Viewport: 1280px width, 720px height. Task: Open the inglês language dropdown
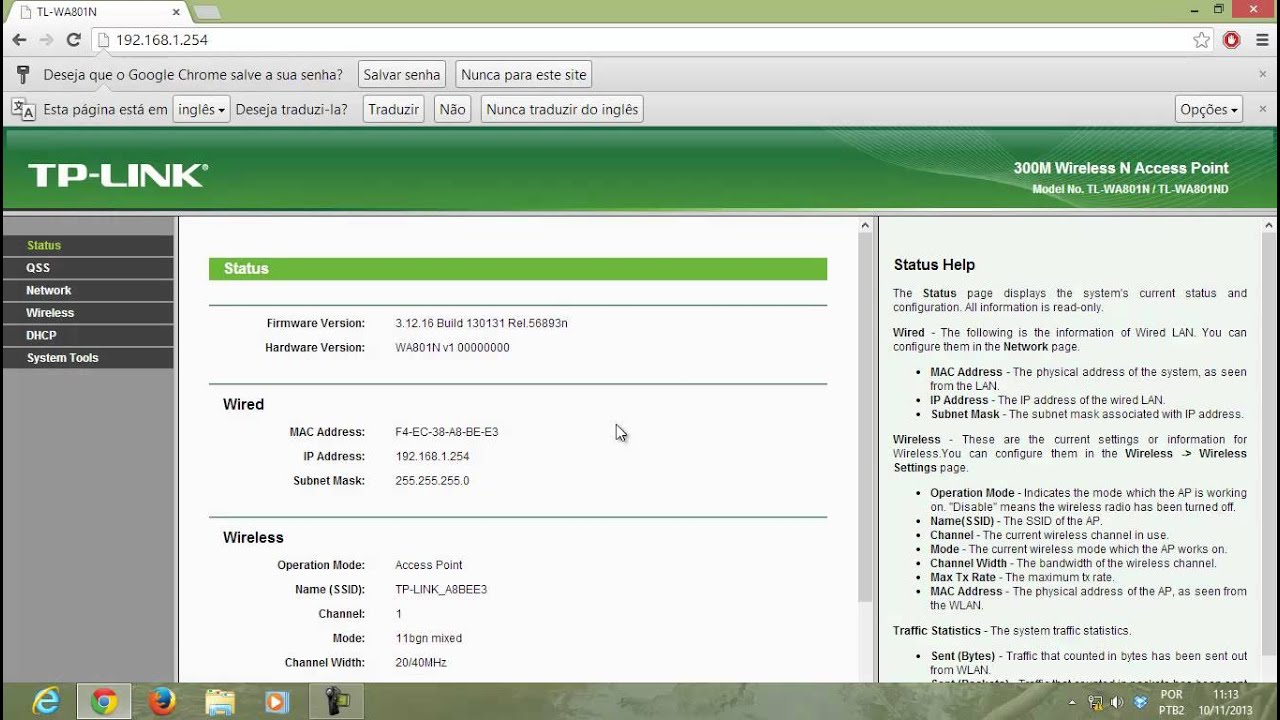pyautogui.click(x=201, y=109)
